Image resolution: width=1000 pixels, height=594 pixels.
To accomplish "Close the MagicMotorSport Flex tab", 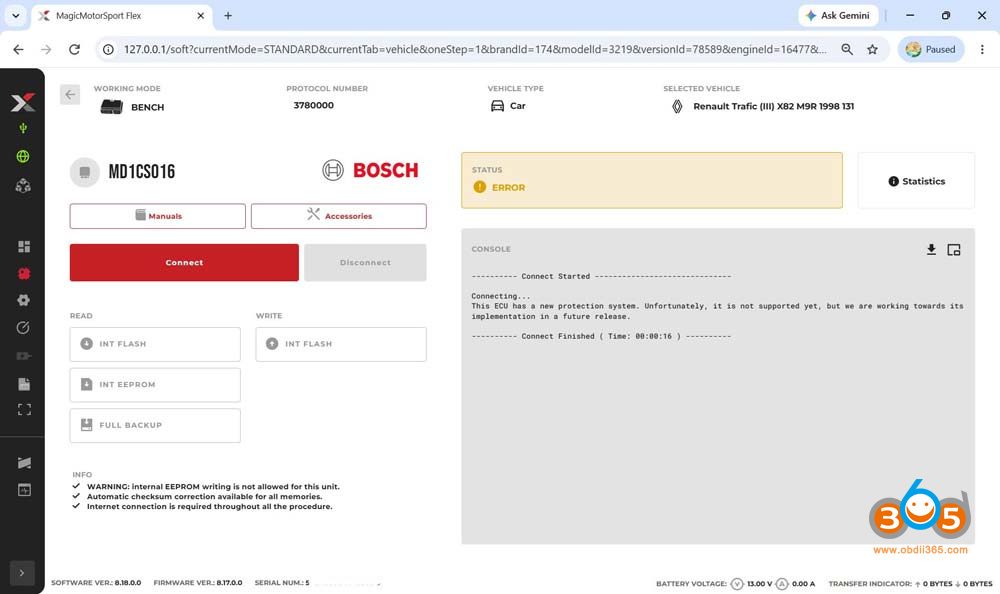I will 201,16.
